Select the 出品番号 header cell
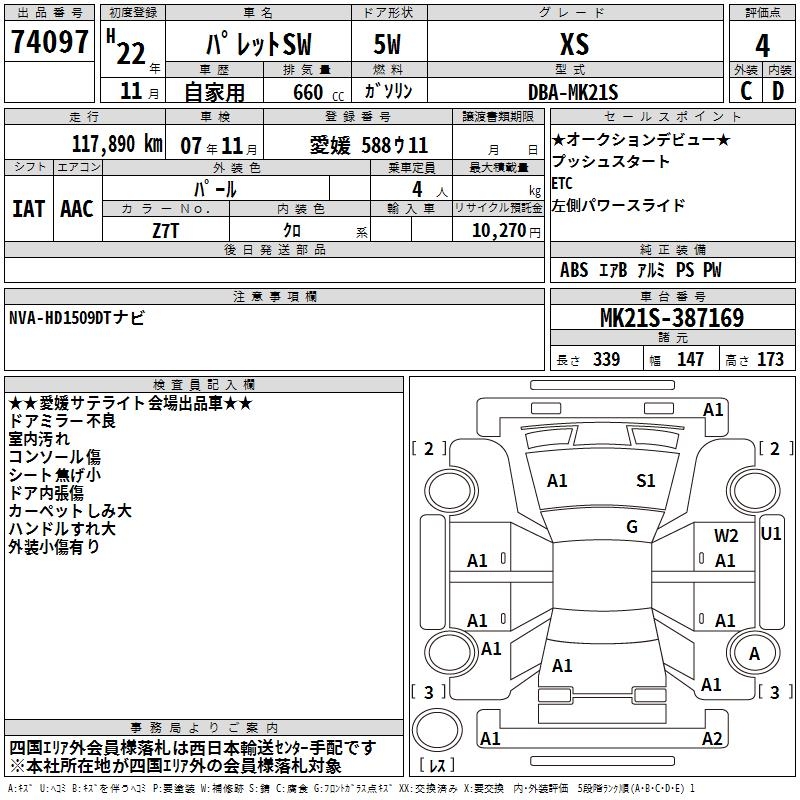Image resolution: width=800 pixels, height=800 pixels. pos(49,13)
